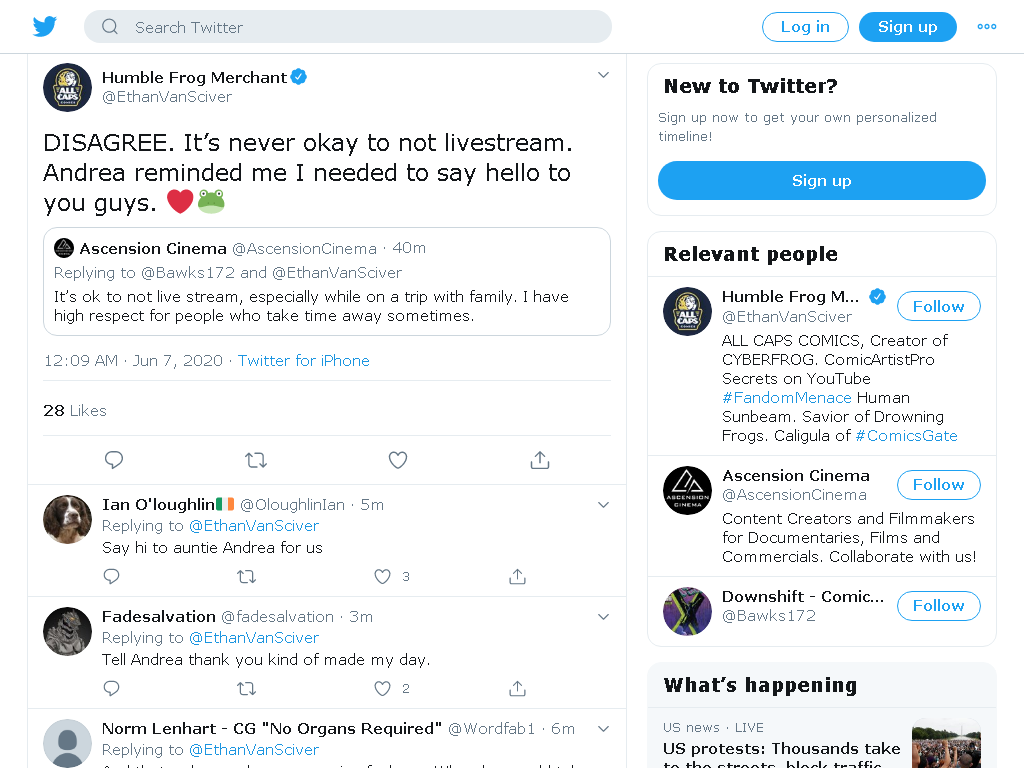Like the main tweet with heart icon
Screen dimensions: 1024x768
[x=398, y=460]
